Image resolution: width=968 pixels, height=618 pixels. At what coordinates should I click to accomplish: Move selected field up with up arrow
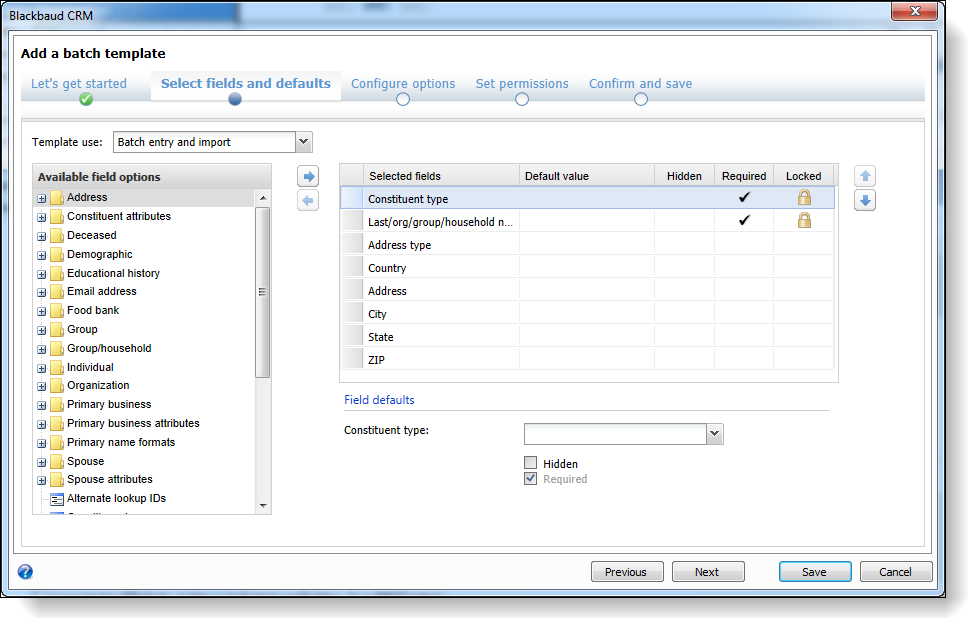point(866,177)
